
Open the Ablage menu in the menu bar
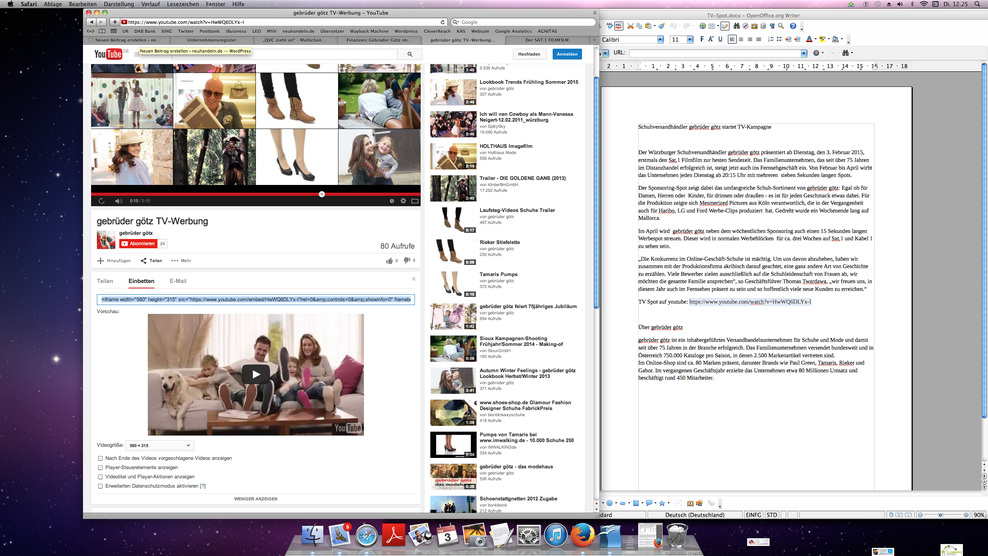click(x=53, y=4)
